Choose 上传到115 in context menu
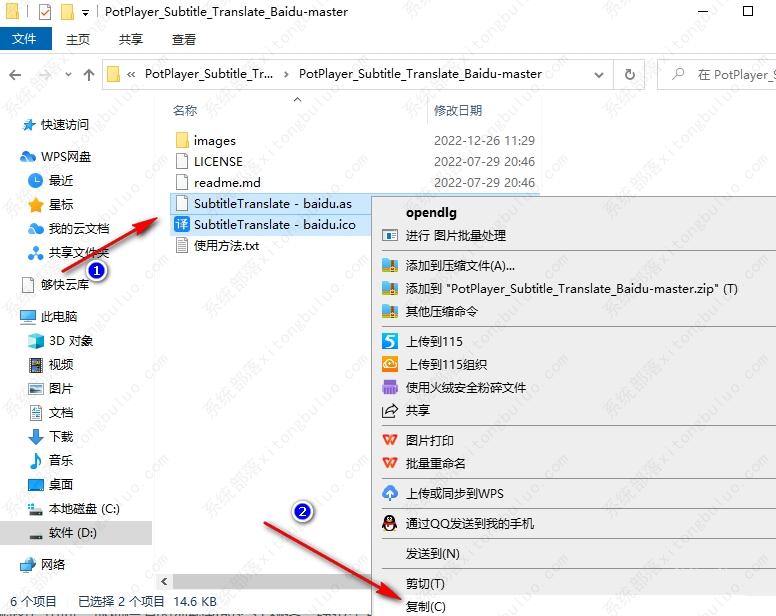This screenshot has width=776, height=616. pos(434,341)
